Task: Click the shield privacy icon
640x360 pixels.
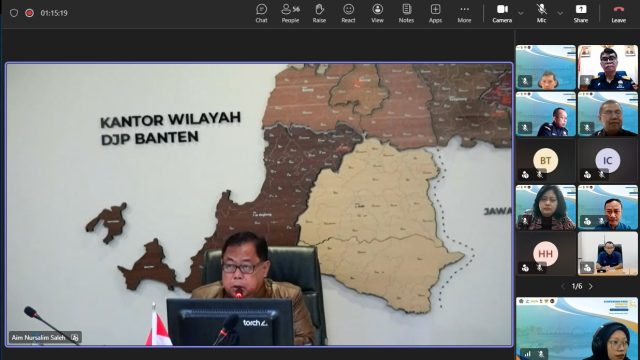Action: click(x=14, y=13)
